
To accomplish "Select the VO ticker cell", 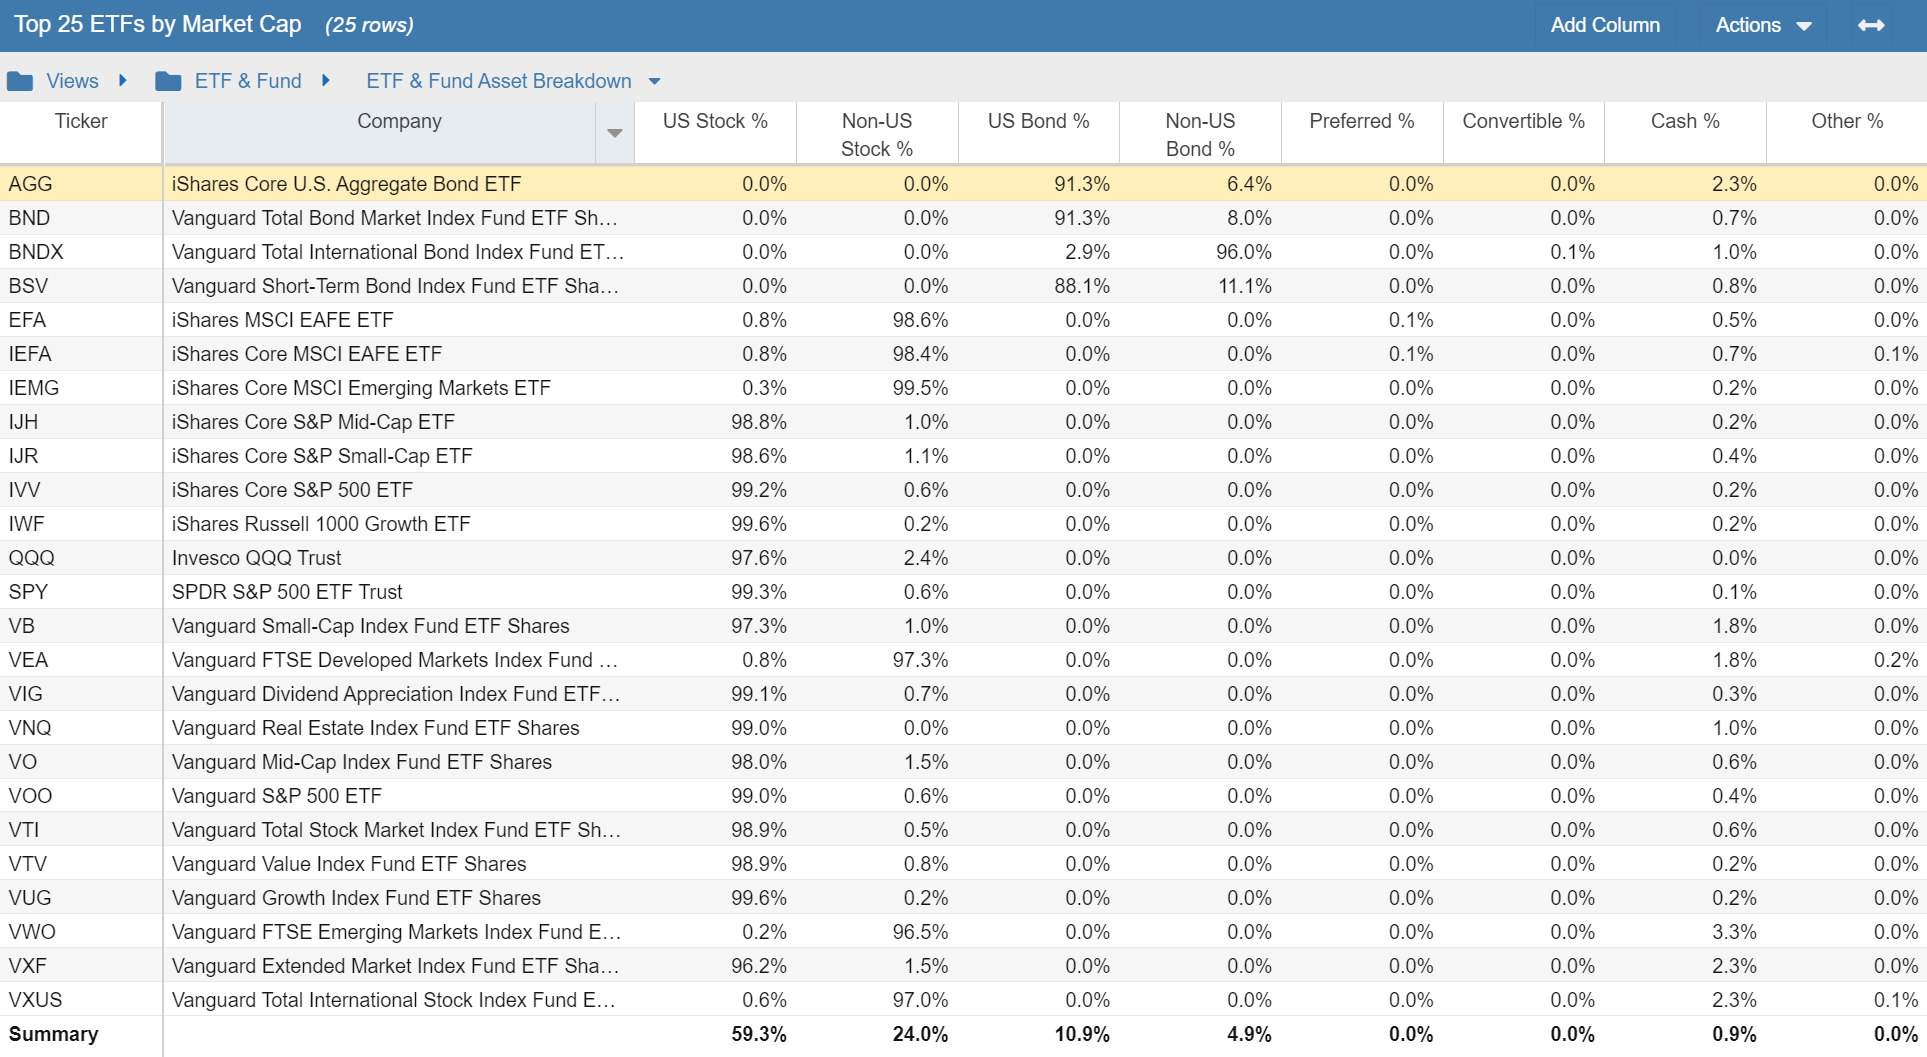I will [x=81, y=762].
